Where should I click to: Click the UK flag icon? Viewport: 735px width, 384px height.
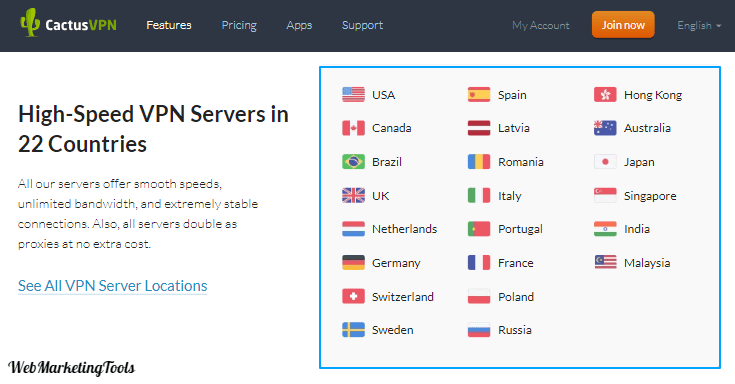click(x=353, y=196)
